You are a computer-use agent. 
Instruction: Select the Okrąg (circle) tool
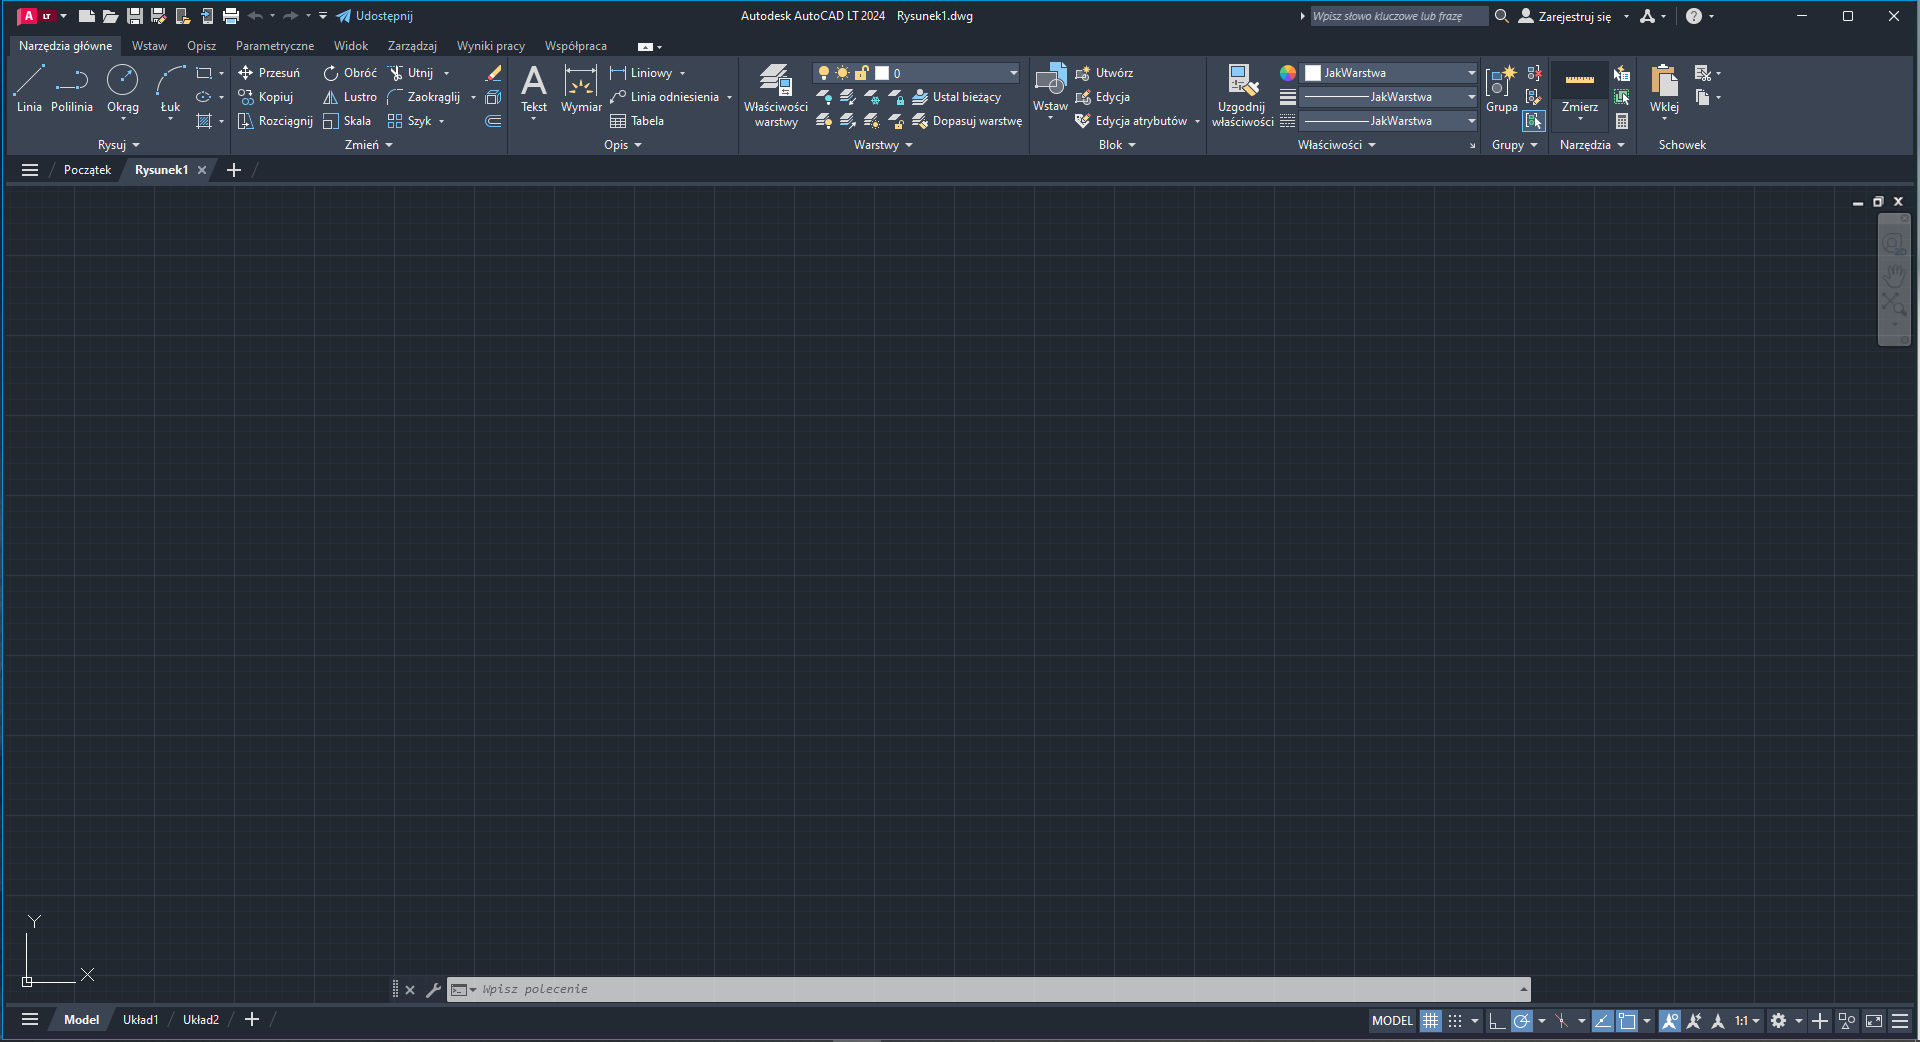[123, 89]
